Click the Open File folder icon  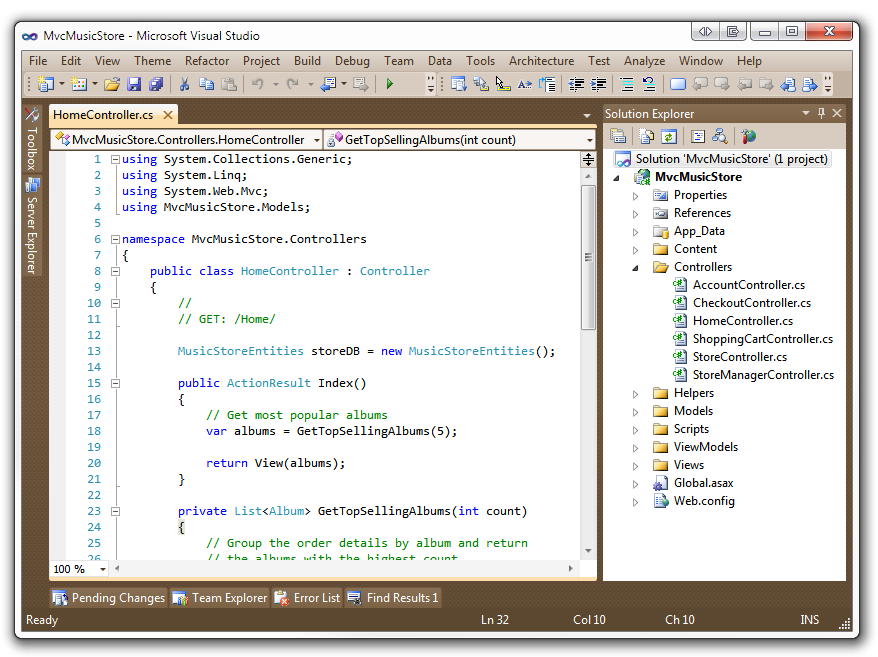[x=111, y=85]
